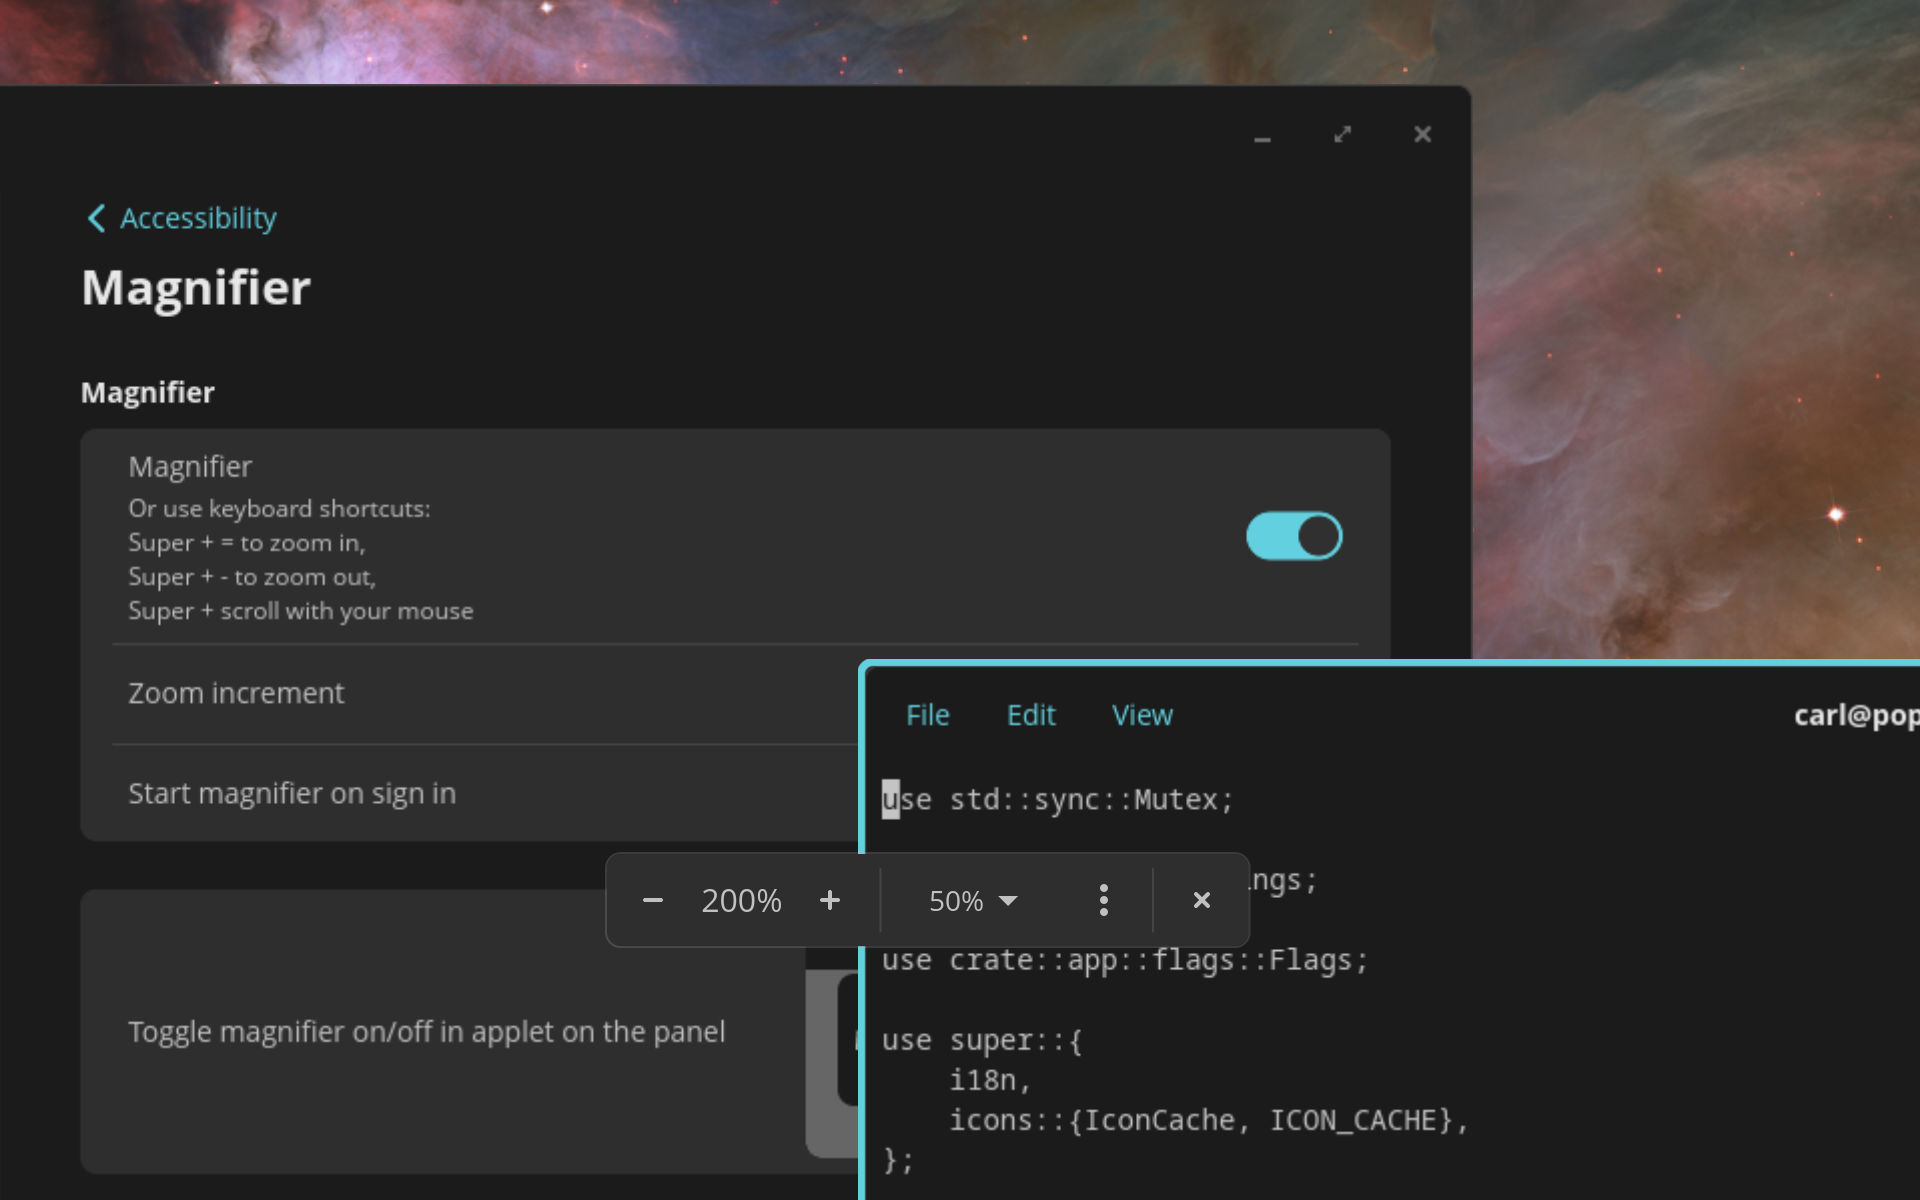Disable the Magnifier toggle switch

point(1294,536)
